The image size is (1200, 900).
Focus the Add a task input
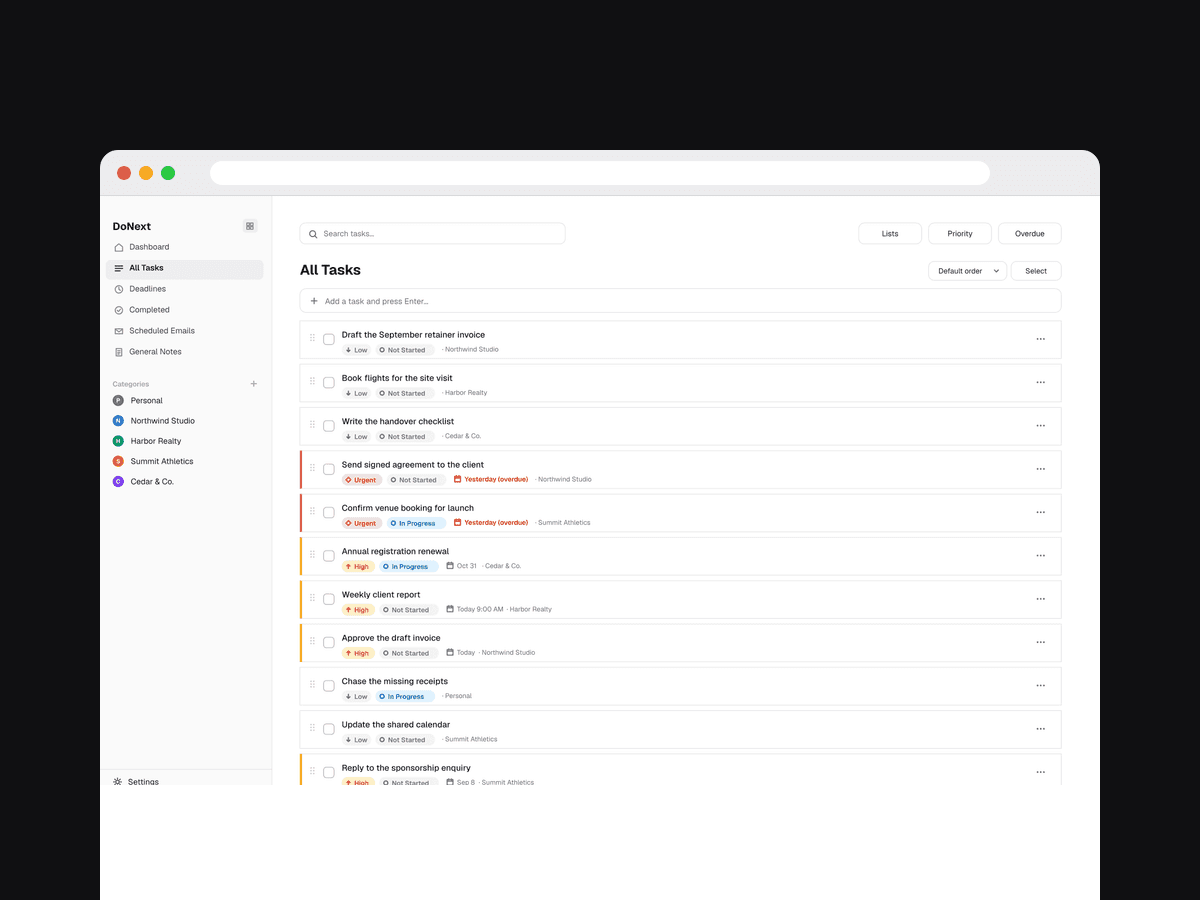[x=680, y=301]
